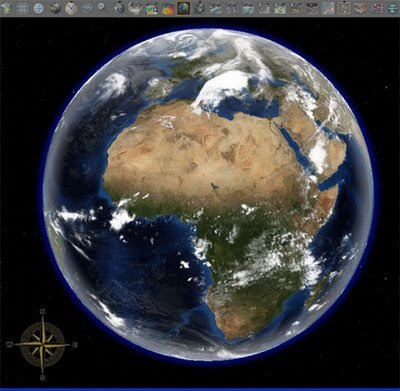The width and height of the screenshot is (400, 391).
Task: Click the compass rose west marker
Action: point(10,345)
